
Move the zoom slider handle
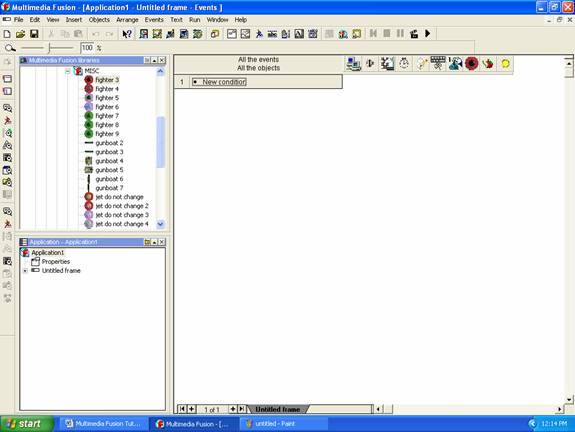coord(49,48)
